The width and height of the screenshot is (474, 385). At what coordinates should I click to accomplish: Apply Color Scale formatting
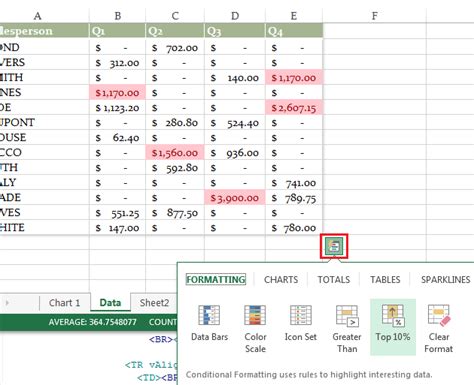coord(255,329)
